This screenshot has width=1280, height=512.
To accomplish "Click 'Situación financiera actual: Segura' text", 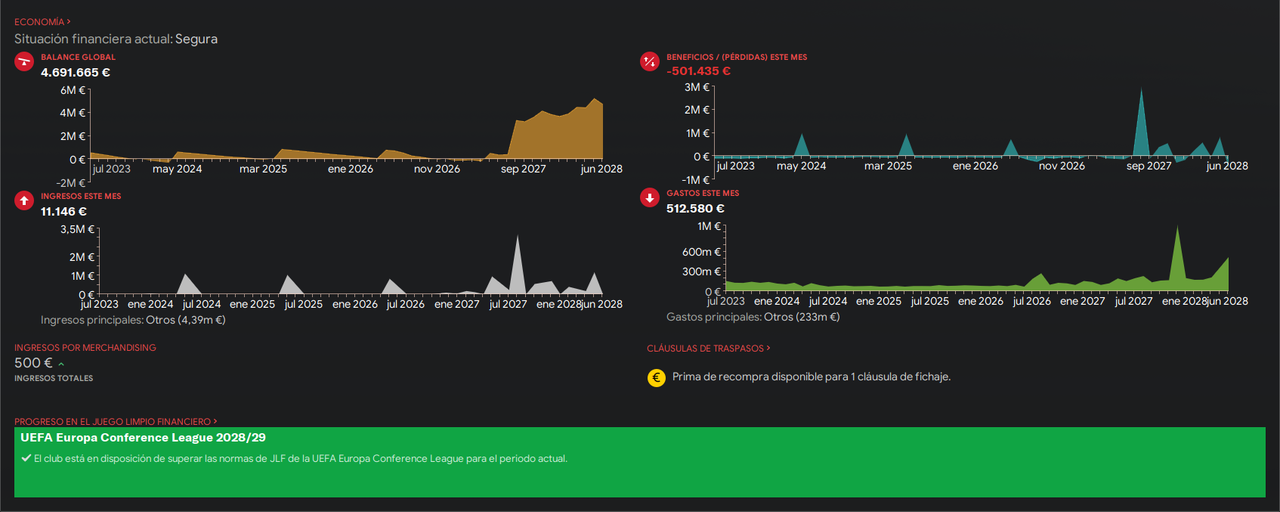I will click(116, 39).
